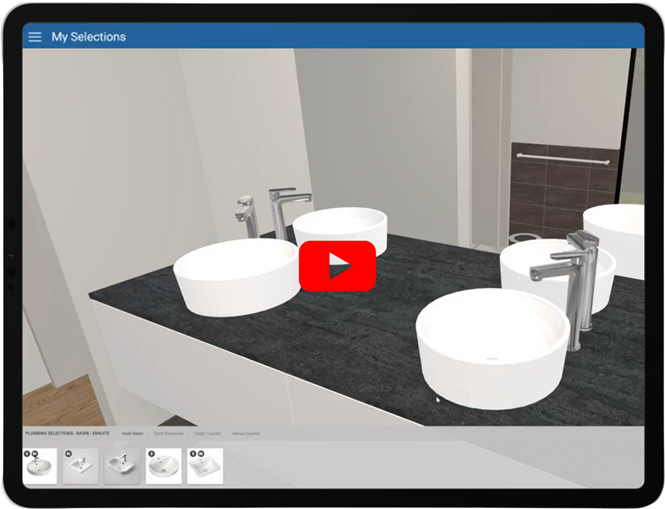Click the dollar badge on fifth thumbnail
The image size is (665, 509).
[x=192, y=454]
